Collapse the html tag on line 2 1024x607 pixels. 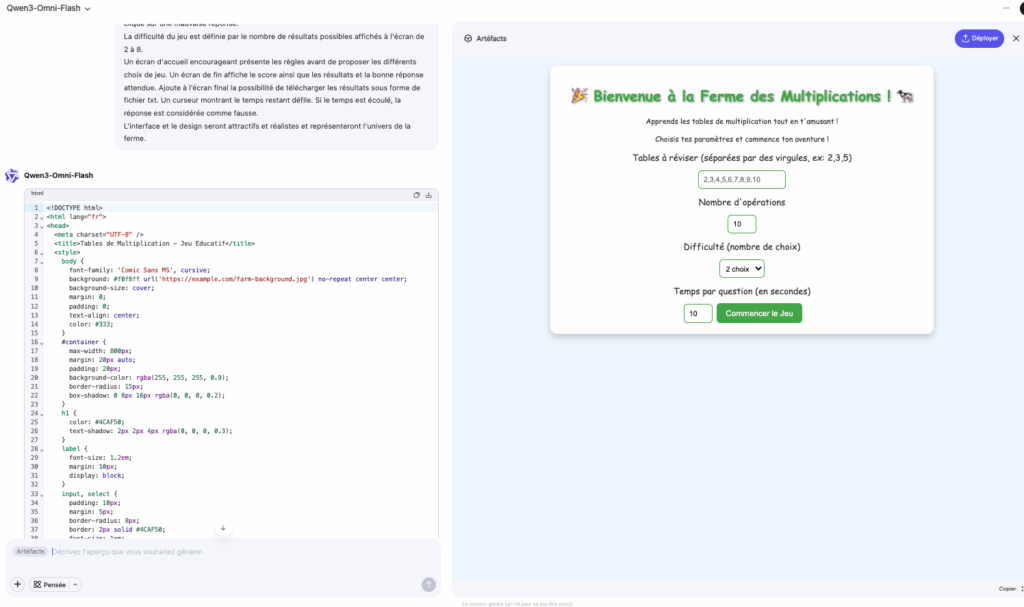click(41, 216)
